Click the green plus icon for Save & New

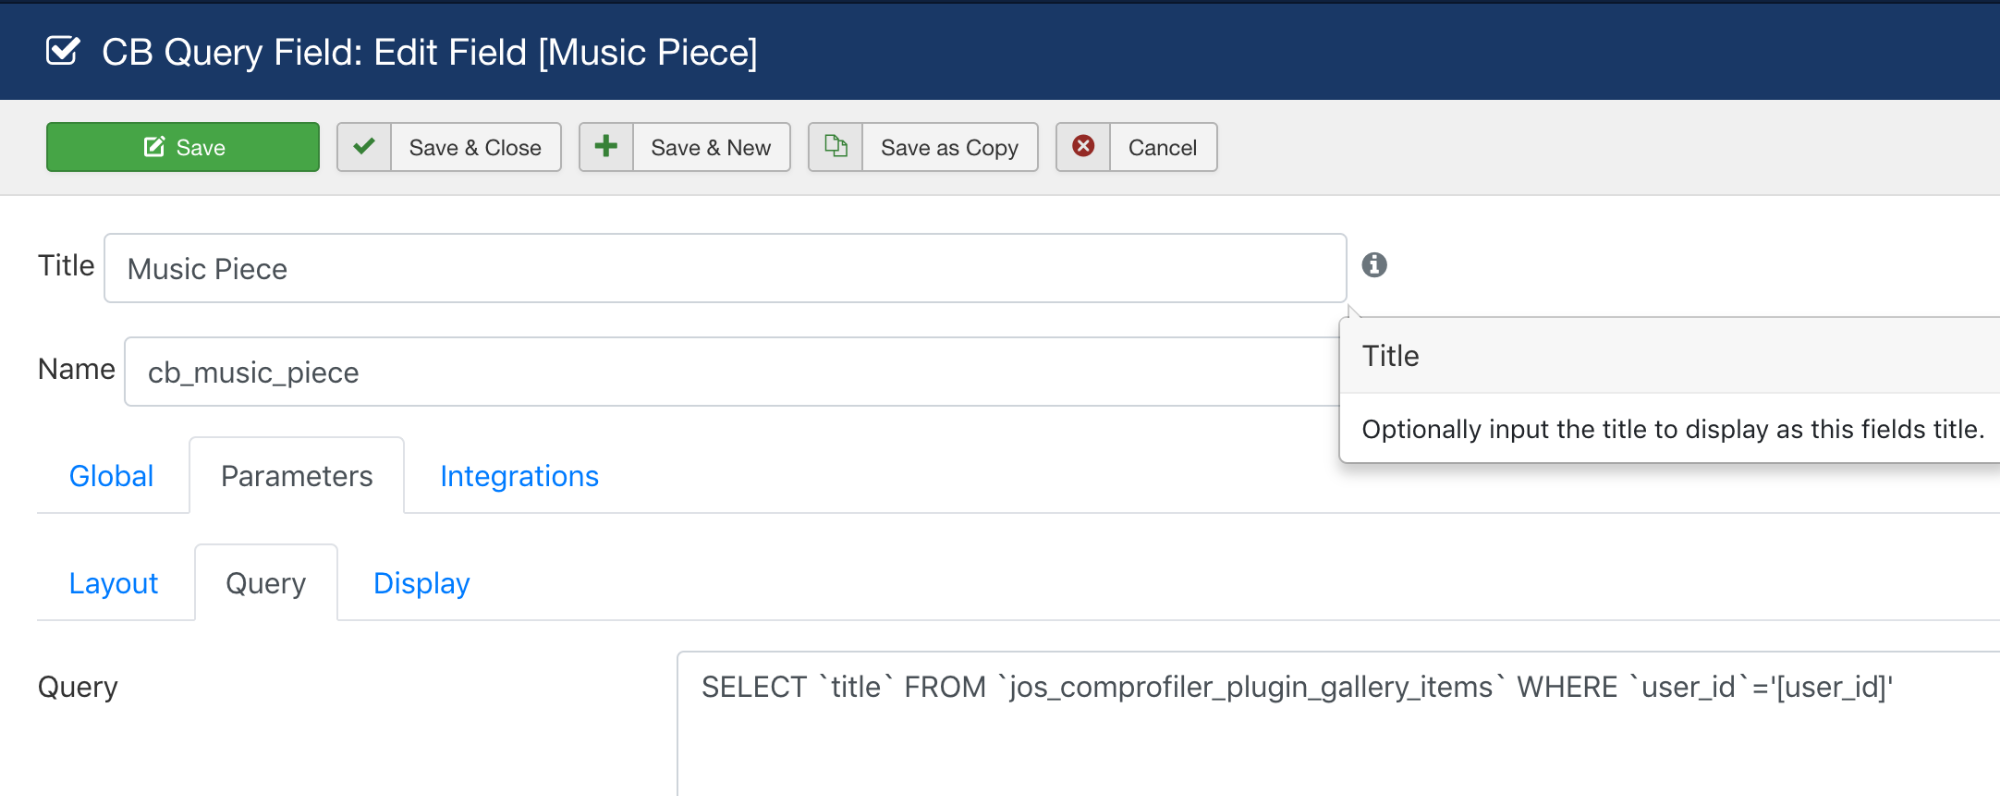(x=606, y=147)
